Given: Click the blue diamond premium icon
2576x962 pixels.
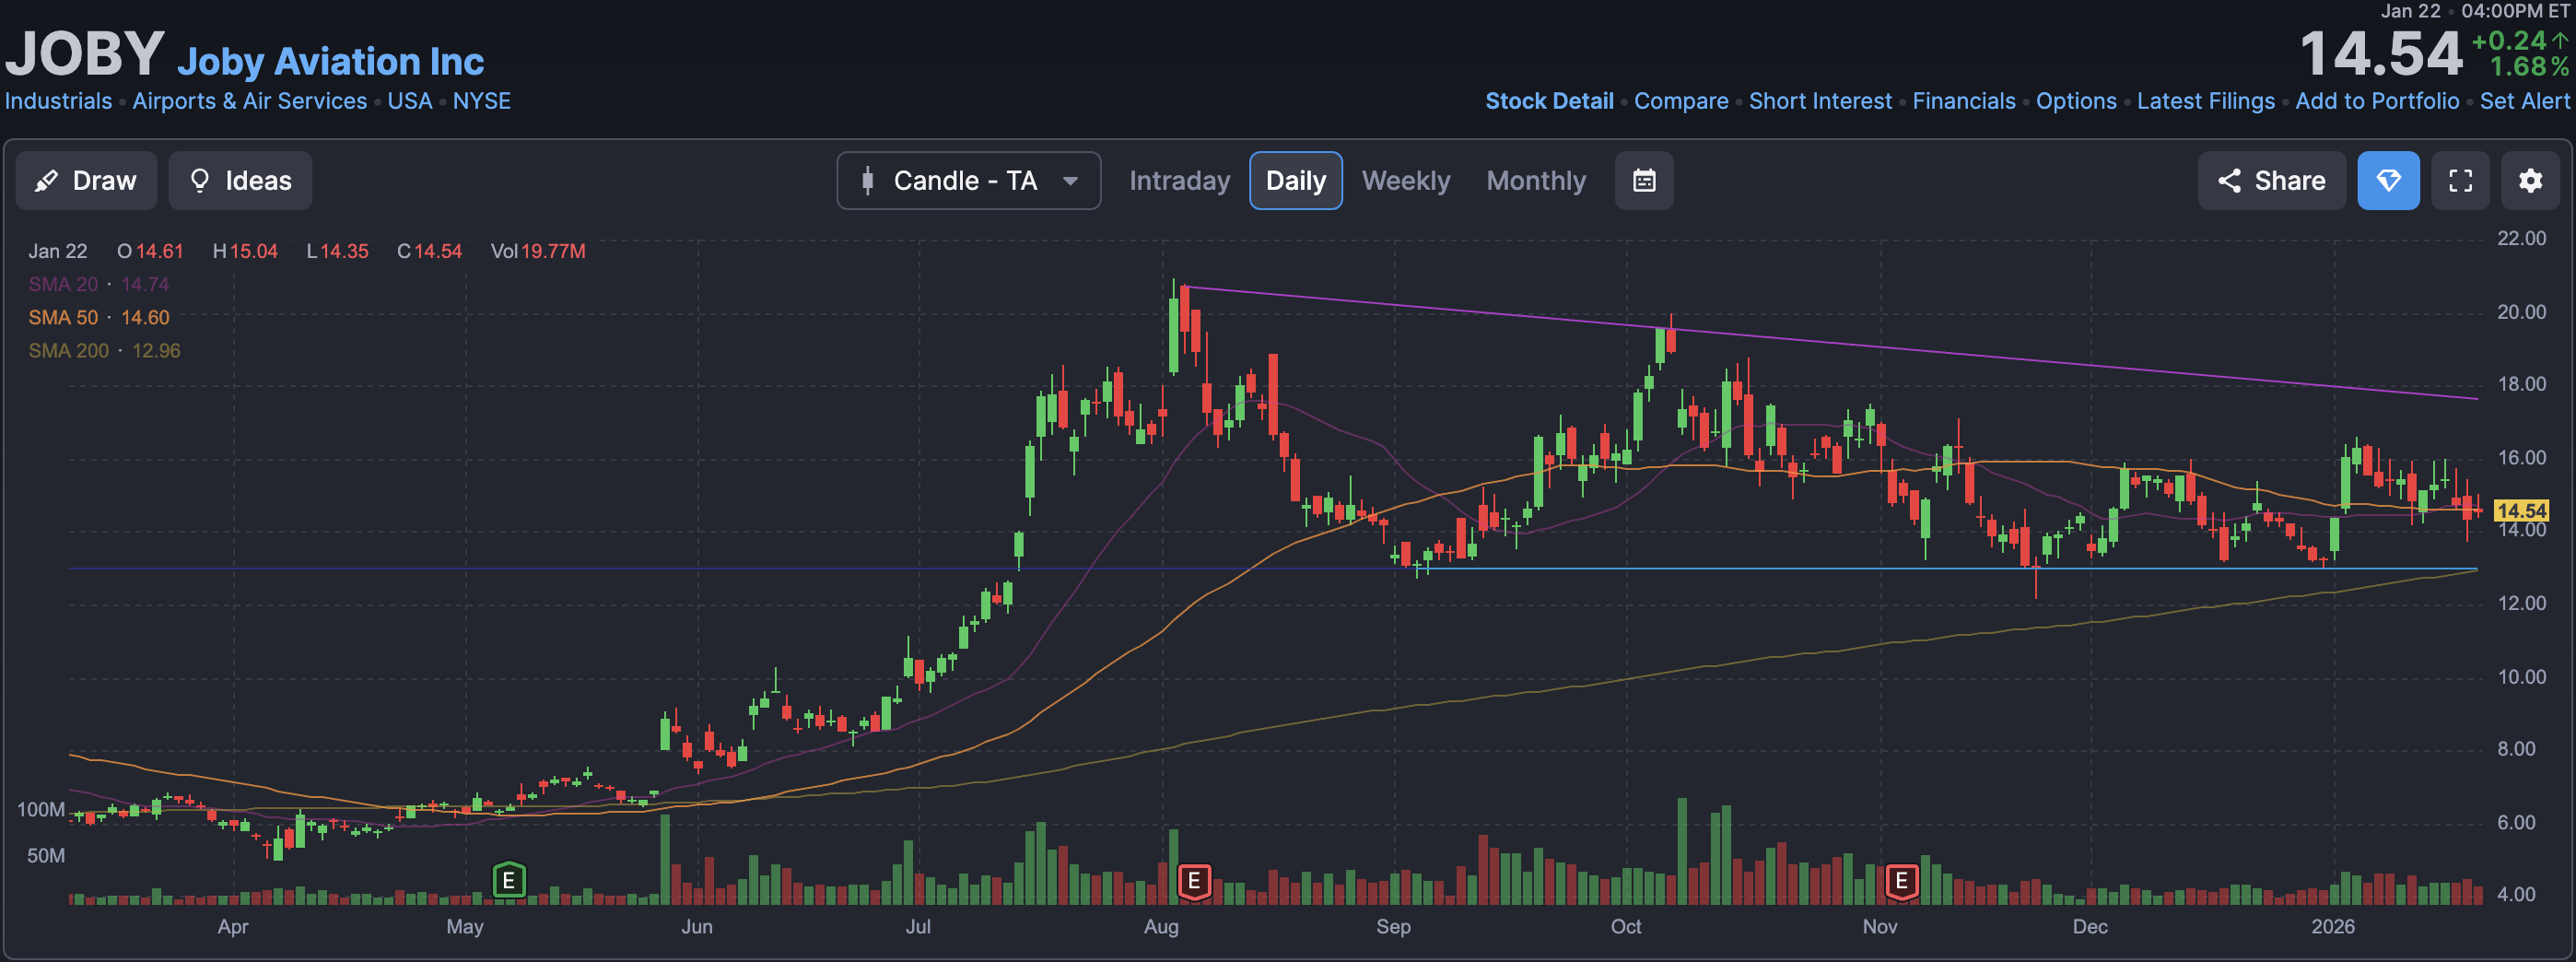Looking at the screenshot, I should tap(2388, 181).
